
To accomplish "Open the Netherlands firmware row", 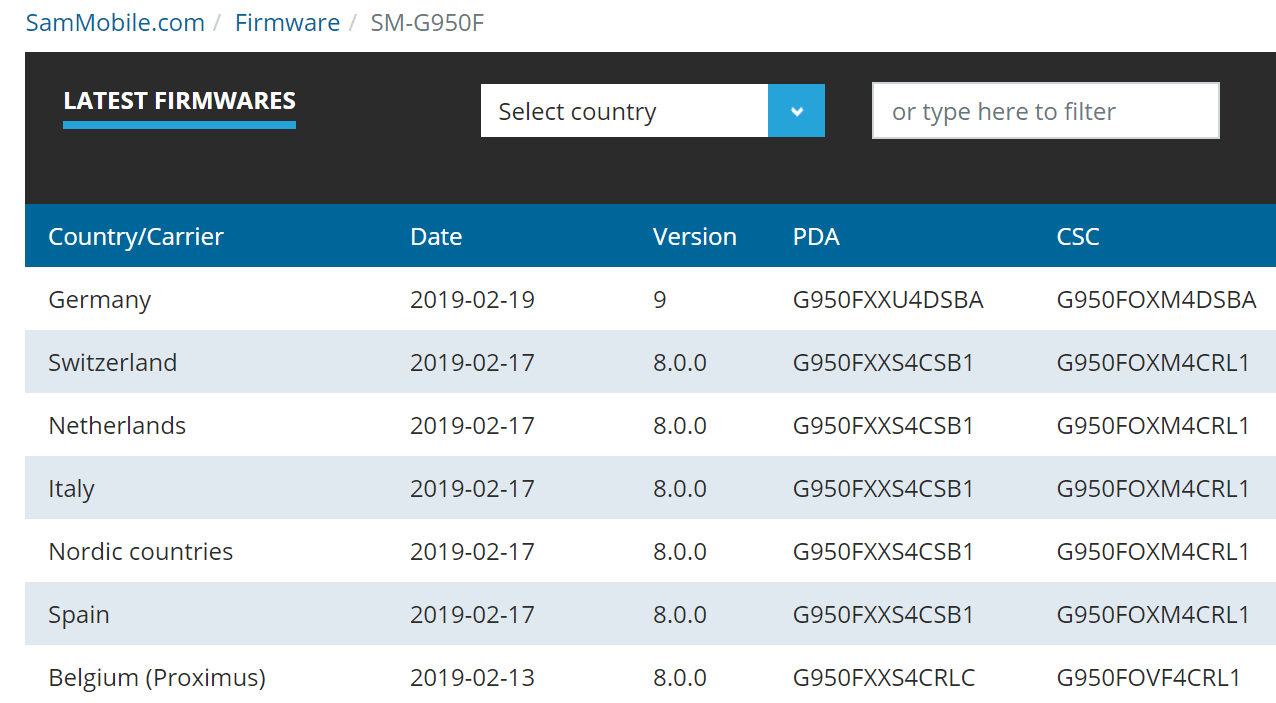I will click(650, 425).
